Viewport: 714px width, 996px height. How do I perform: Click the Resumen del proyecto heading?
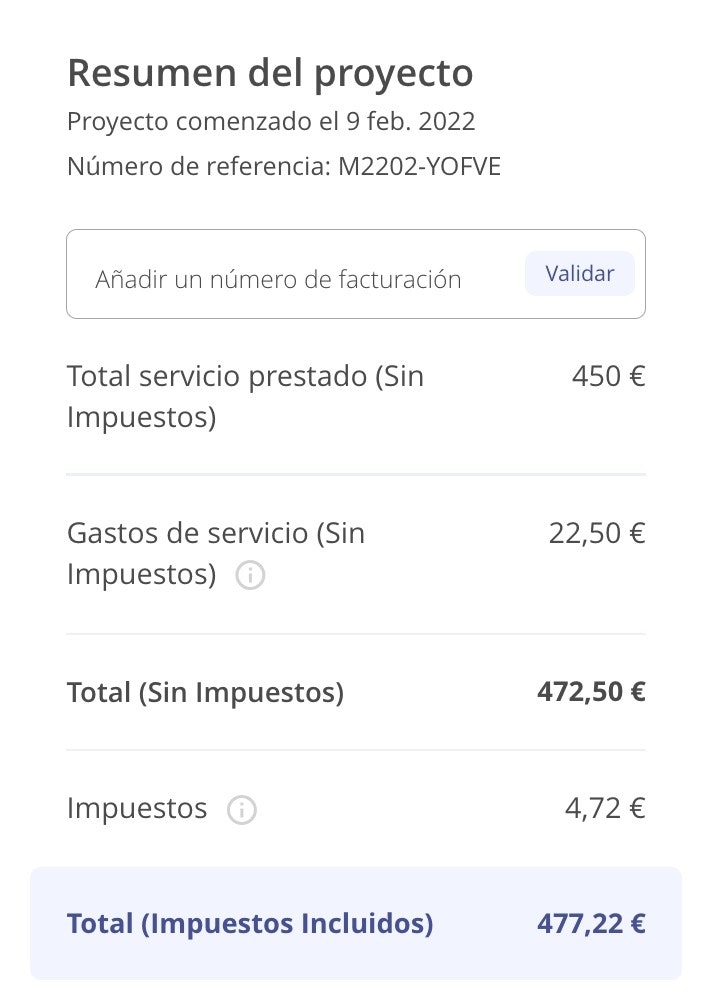(270, 73)
